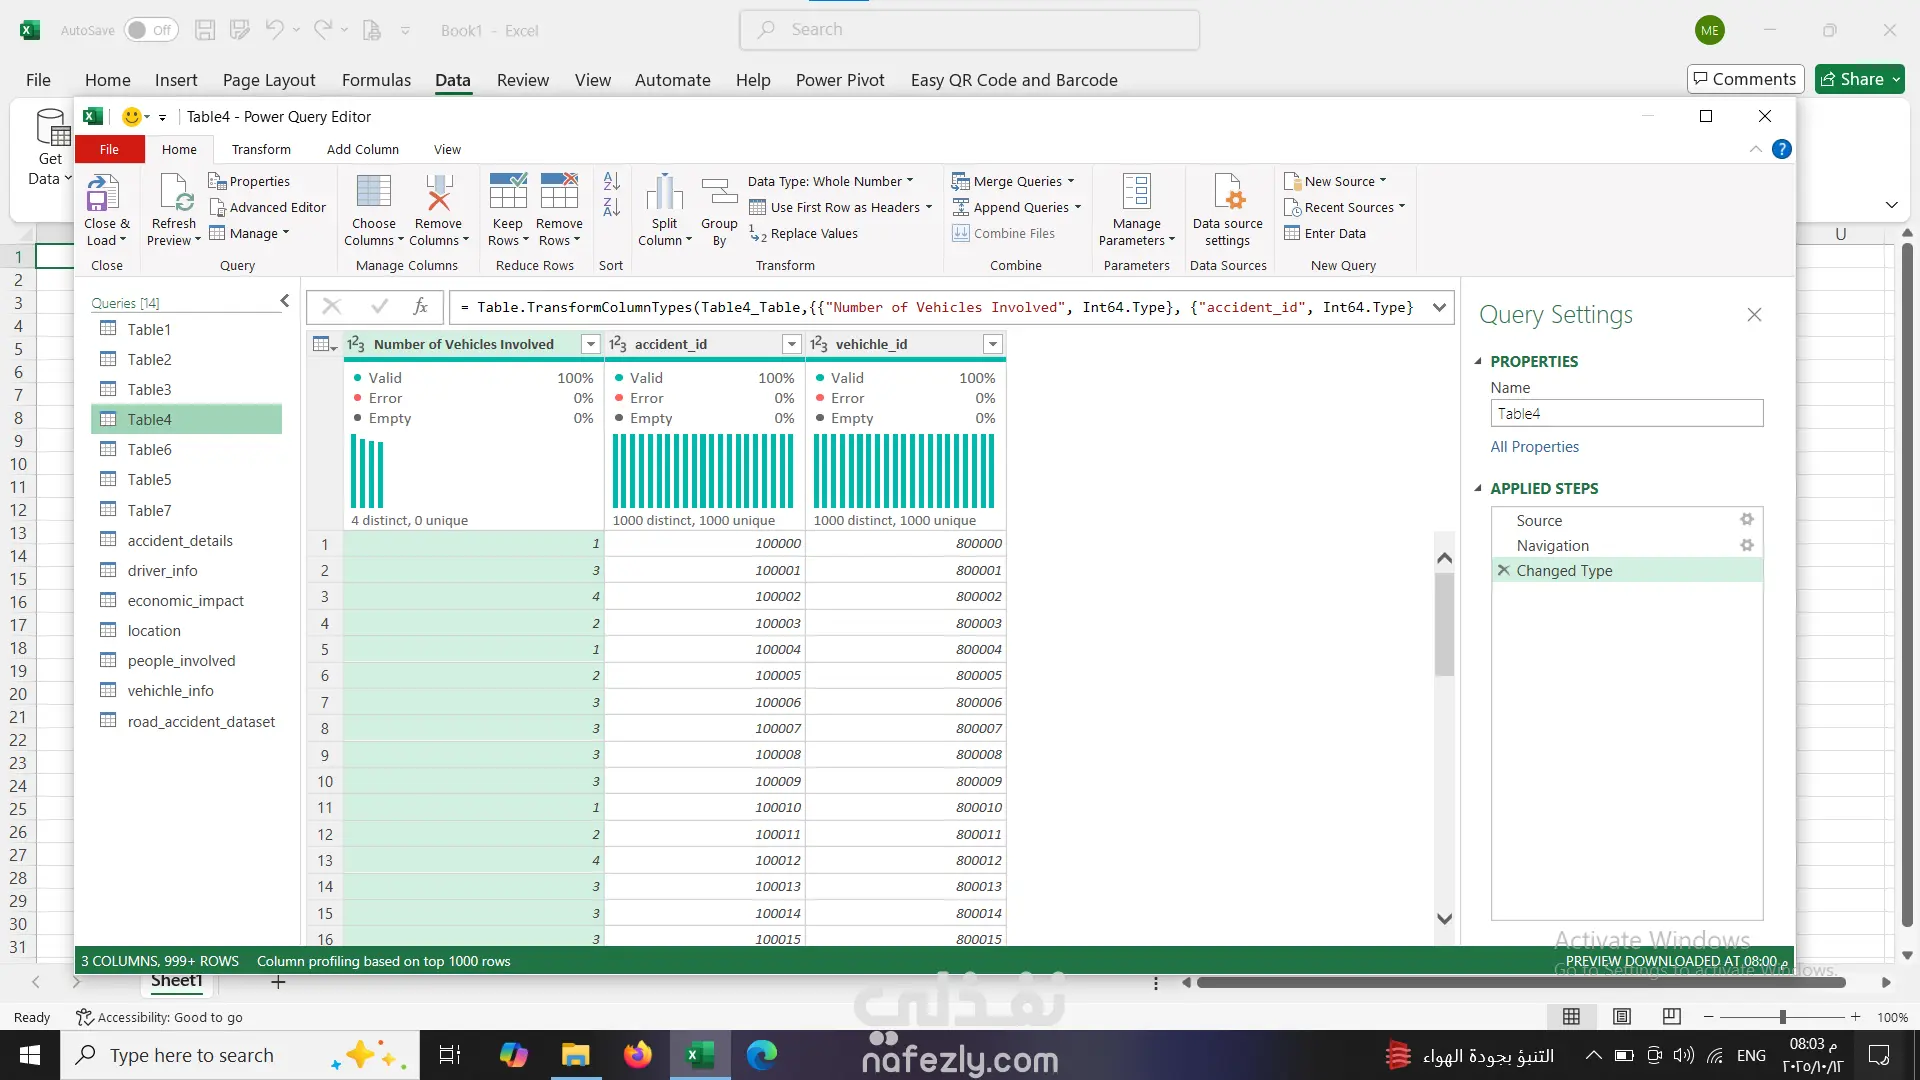Collapse the APPLIED STEPS section
The image size is (1920, 1080).
coord(1478,489)
